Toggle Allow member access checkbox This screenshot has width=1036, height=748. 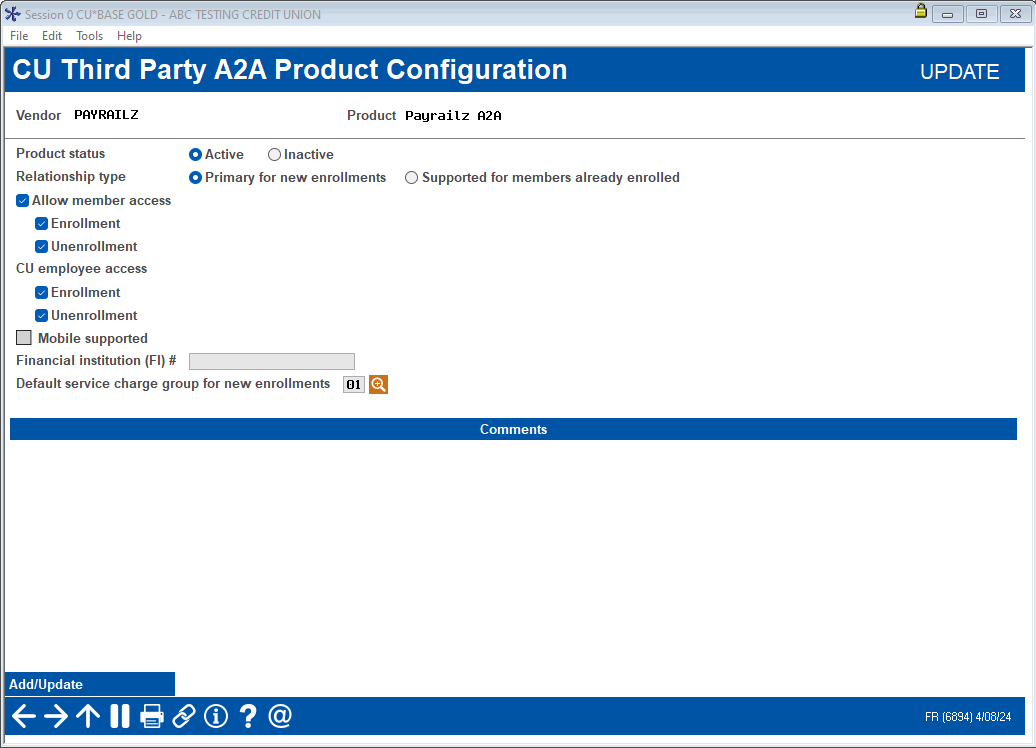click(x=22, y=200)
